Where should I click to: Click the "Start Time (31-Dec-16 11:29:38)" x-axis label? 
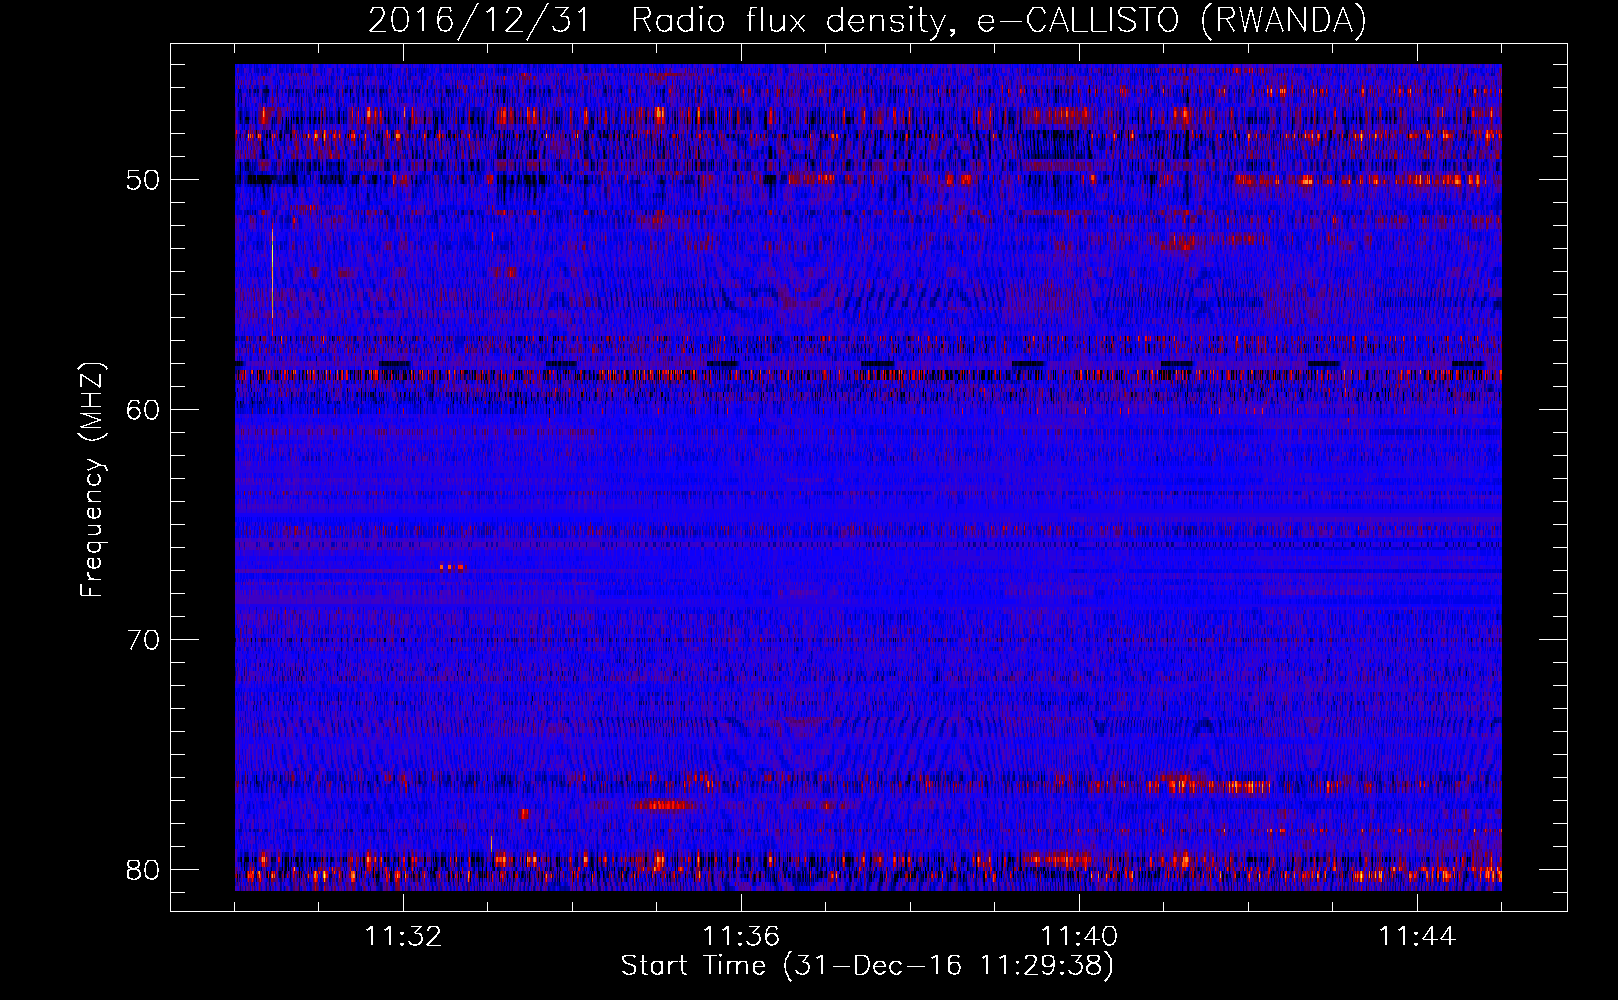867,966
